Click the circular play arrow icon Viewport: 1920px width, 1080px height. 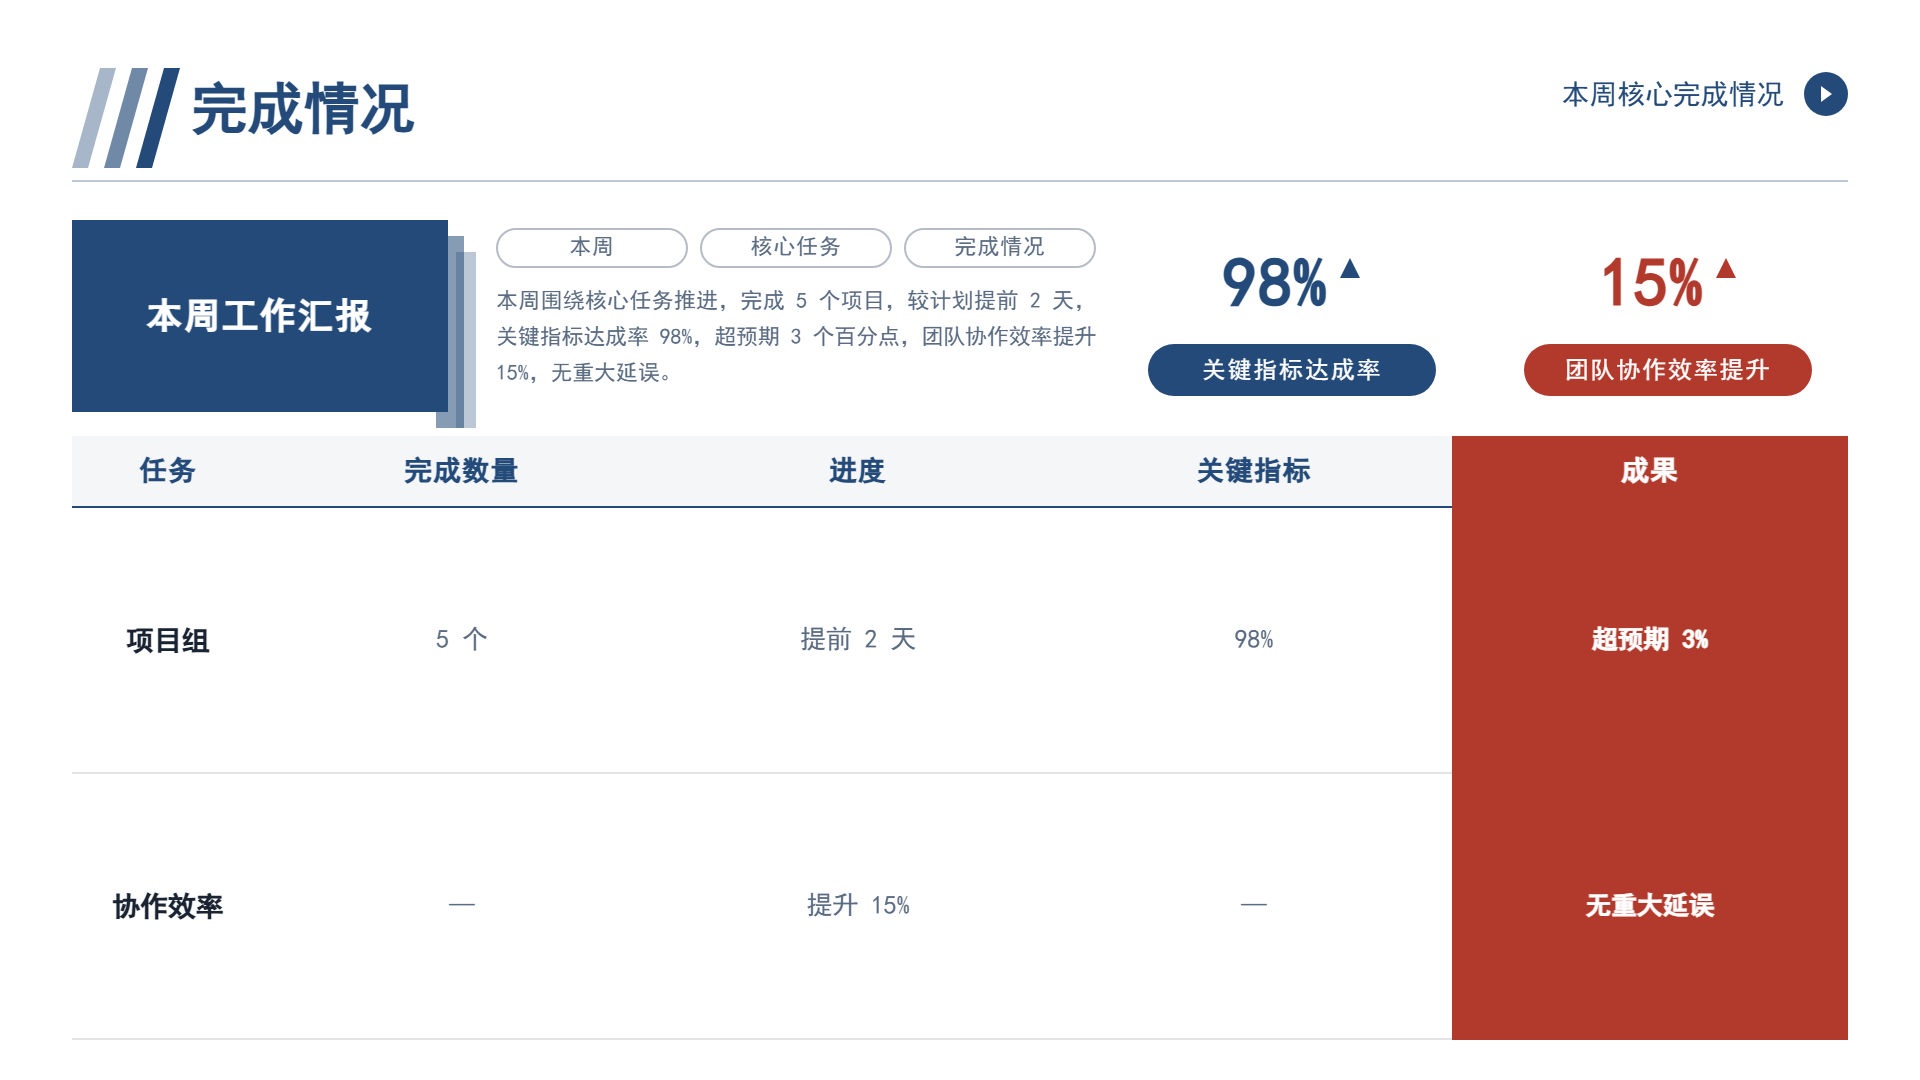tap(1825, 94)
